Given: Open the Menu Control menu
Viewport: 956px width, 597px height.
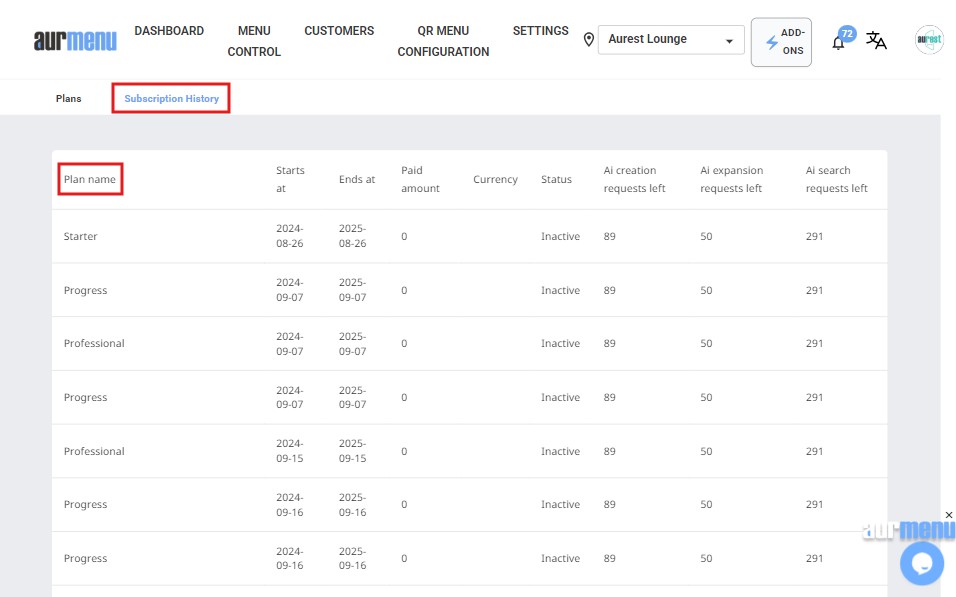Looking at the screenshot, I should [x=254, y=41].
